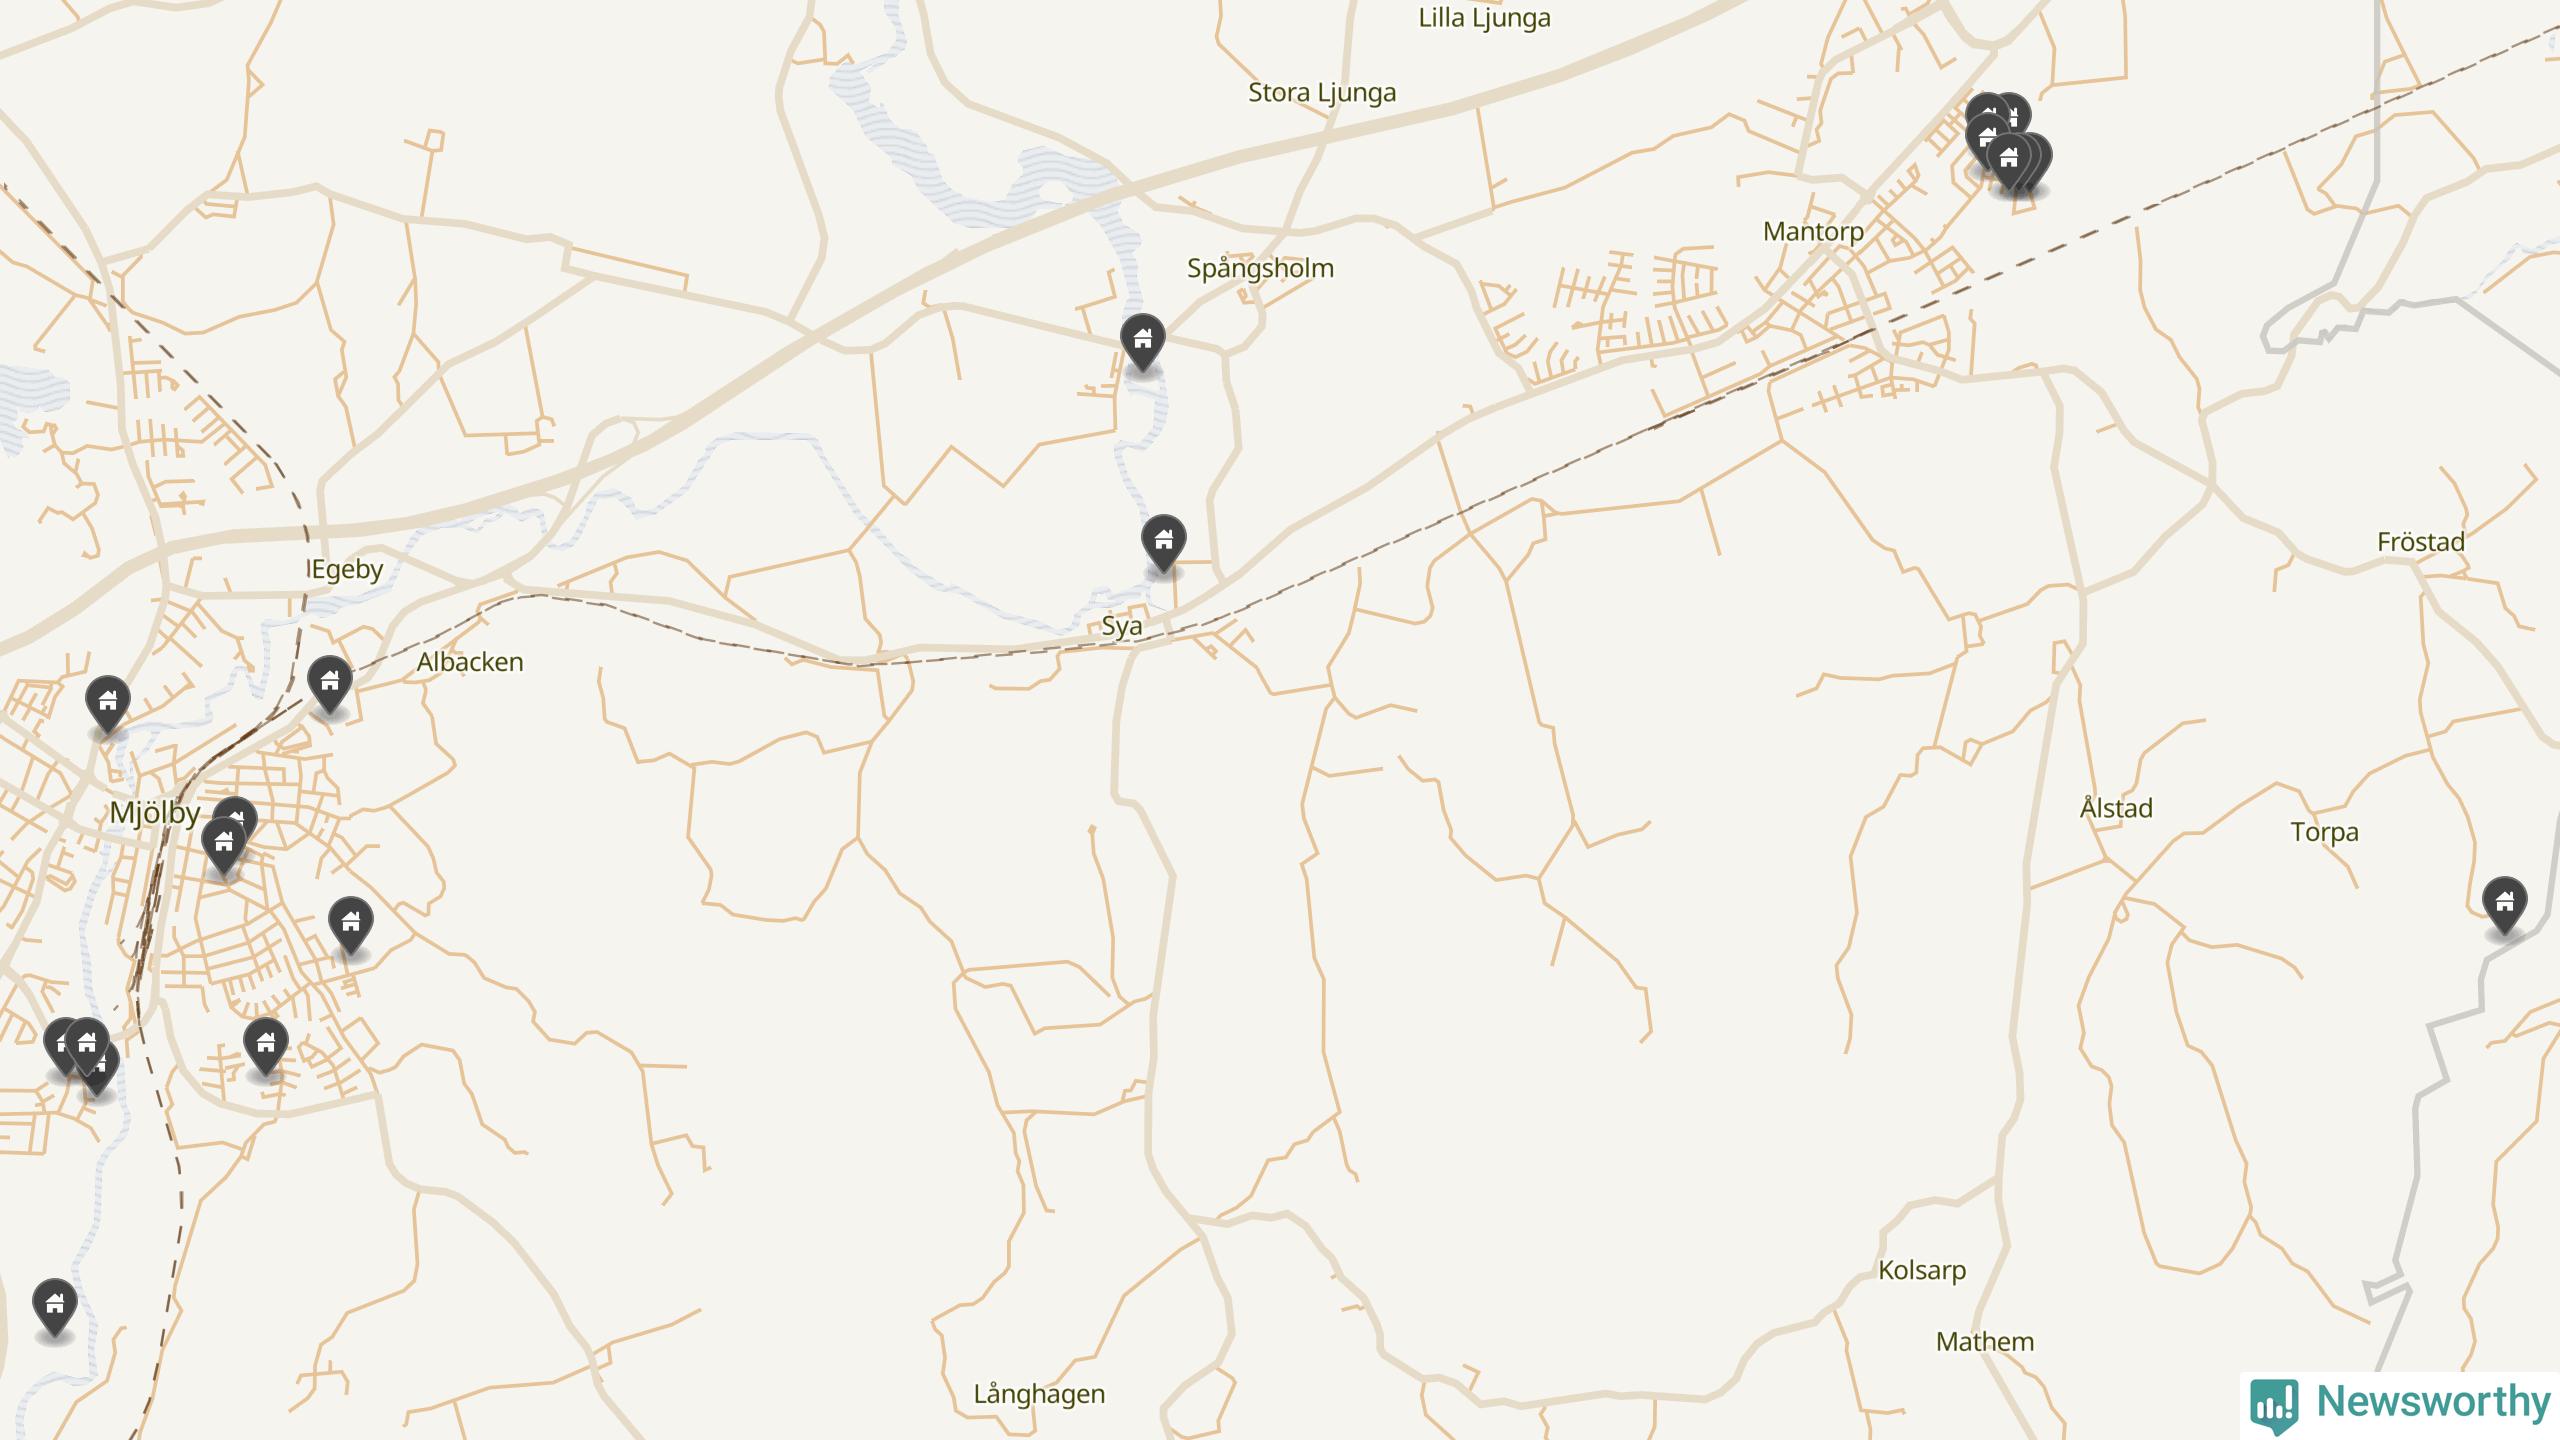Click the Newsworthy logo
Screen dimensions: 2560x1440
tap(2400, 1404)
